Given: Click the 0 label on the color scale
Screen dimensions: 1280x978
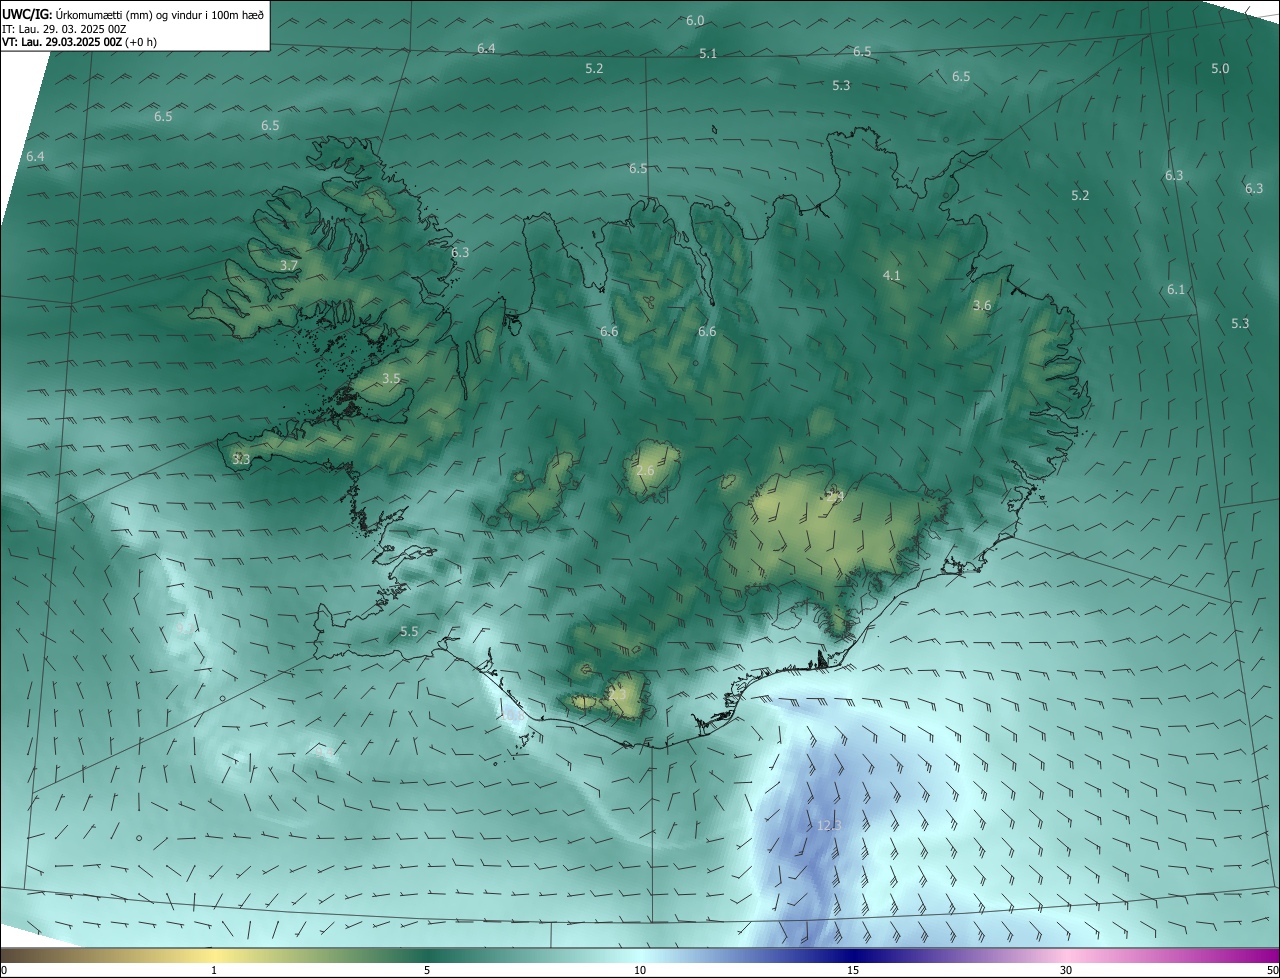Looking at the screenshot, I should tap(4, 971).
